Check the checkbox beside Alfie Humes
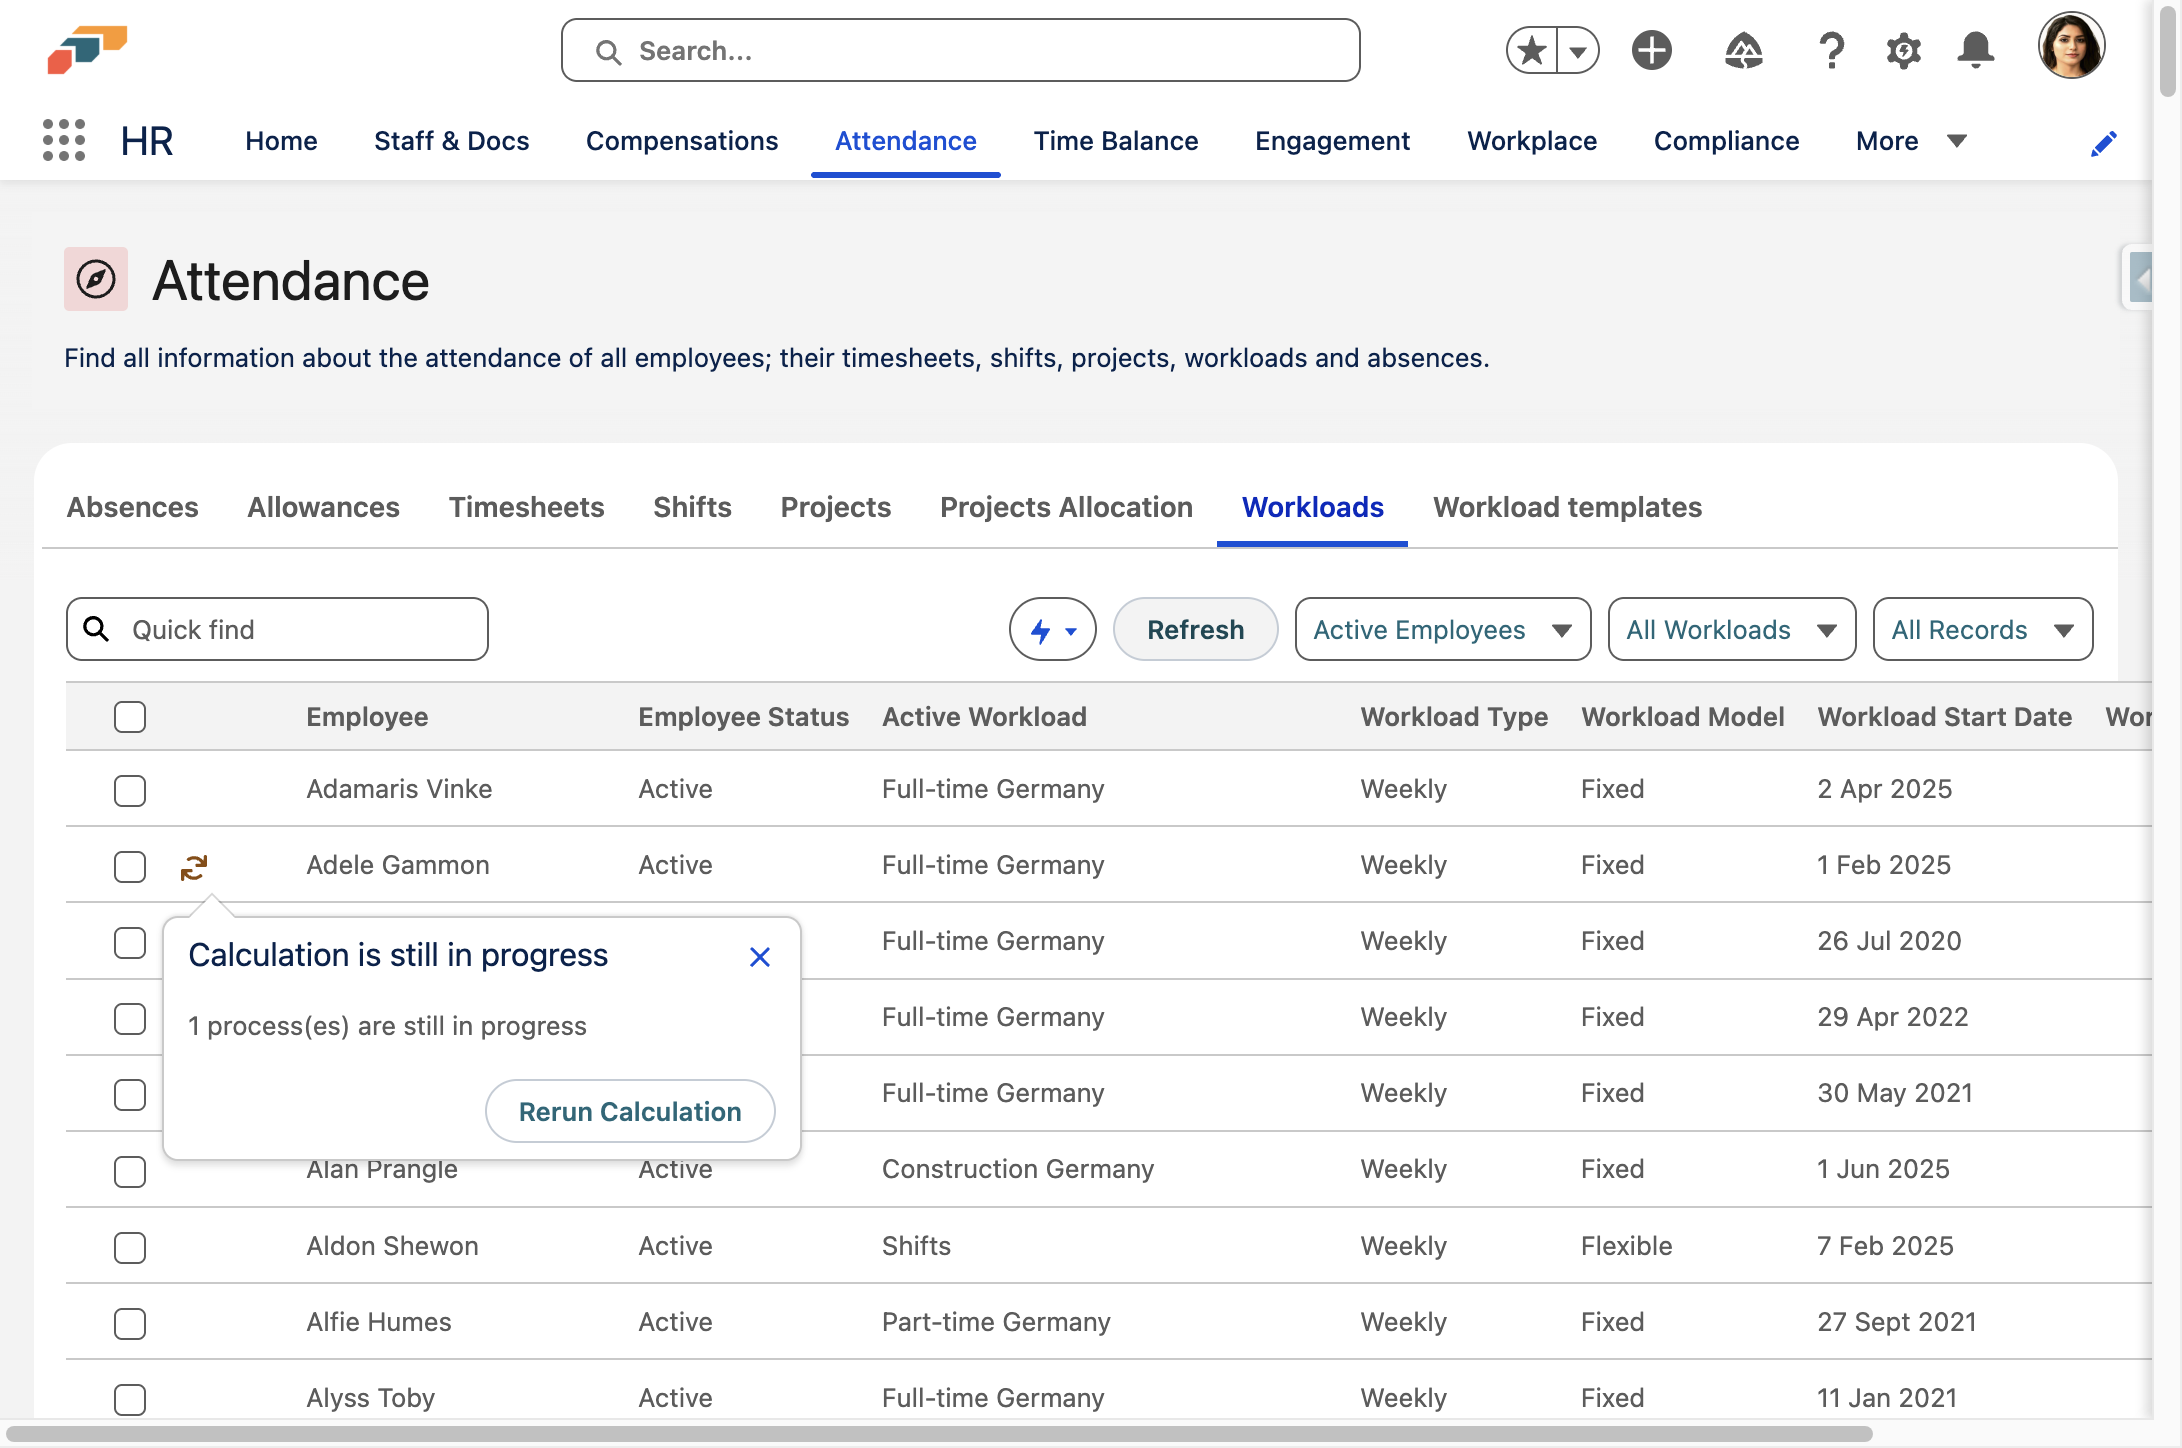This screenshot has height=1448, width=2182. [130, 1323]
